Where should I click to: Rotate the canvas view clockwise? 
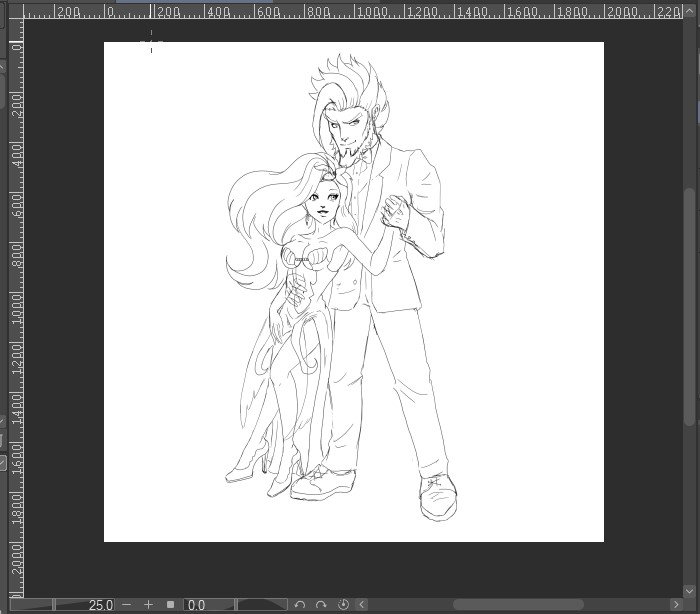[321, 605]
